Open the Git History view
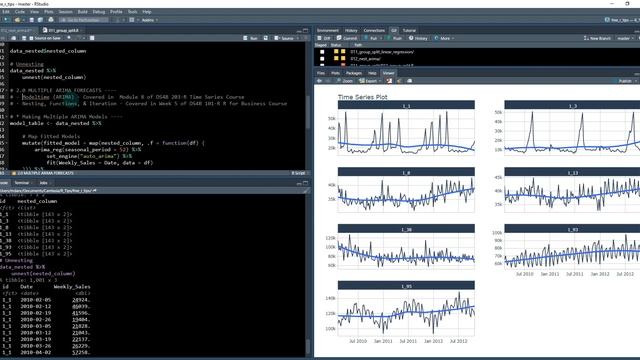 tap(418, 38)
